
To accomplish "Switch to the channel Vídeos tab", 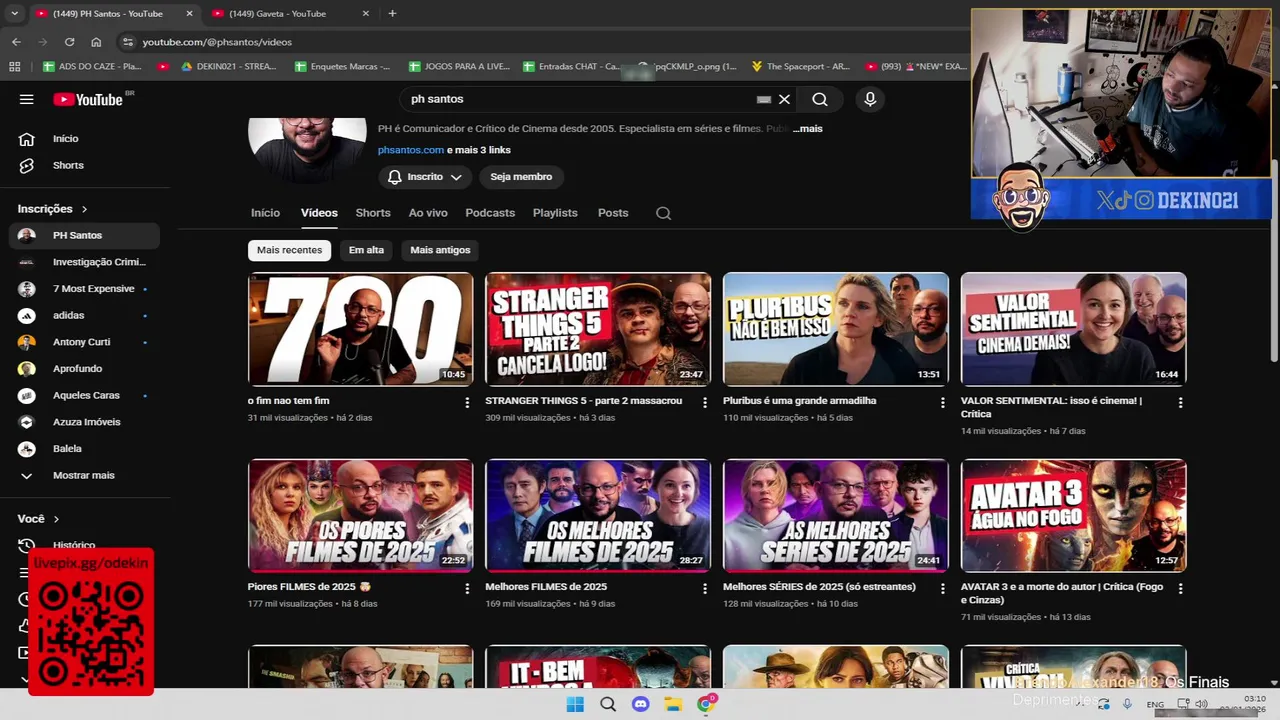I will click(319, 213).
